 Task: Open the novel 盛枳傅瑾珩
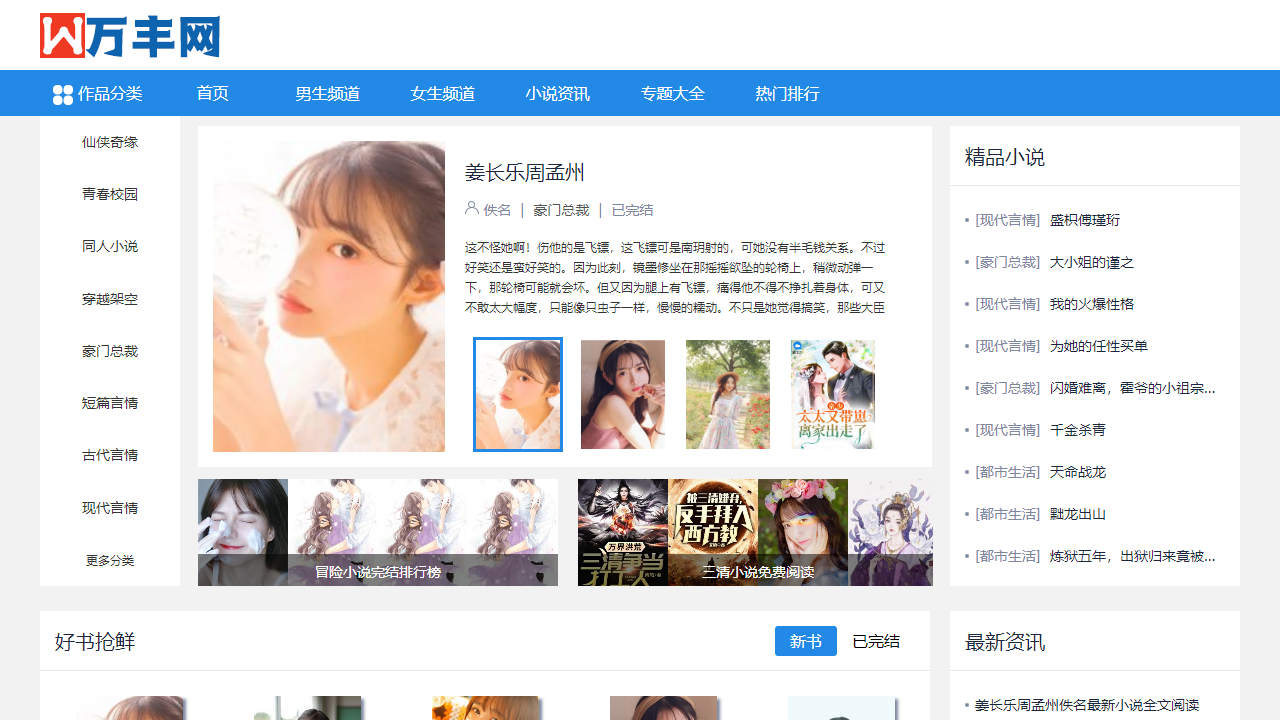tap(1085, 220)
